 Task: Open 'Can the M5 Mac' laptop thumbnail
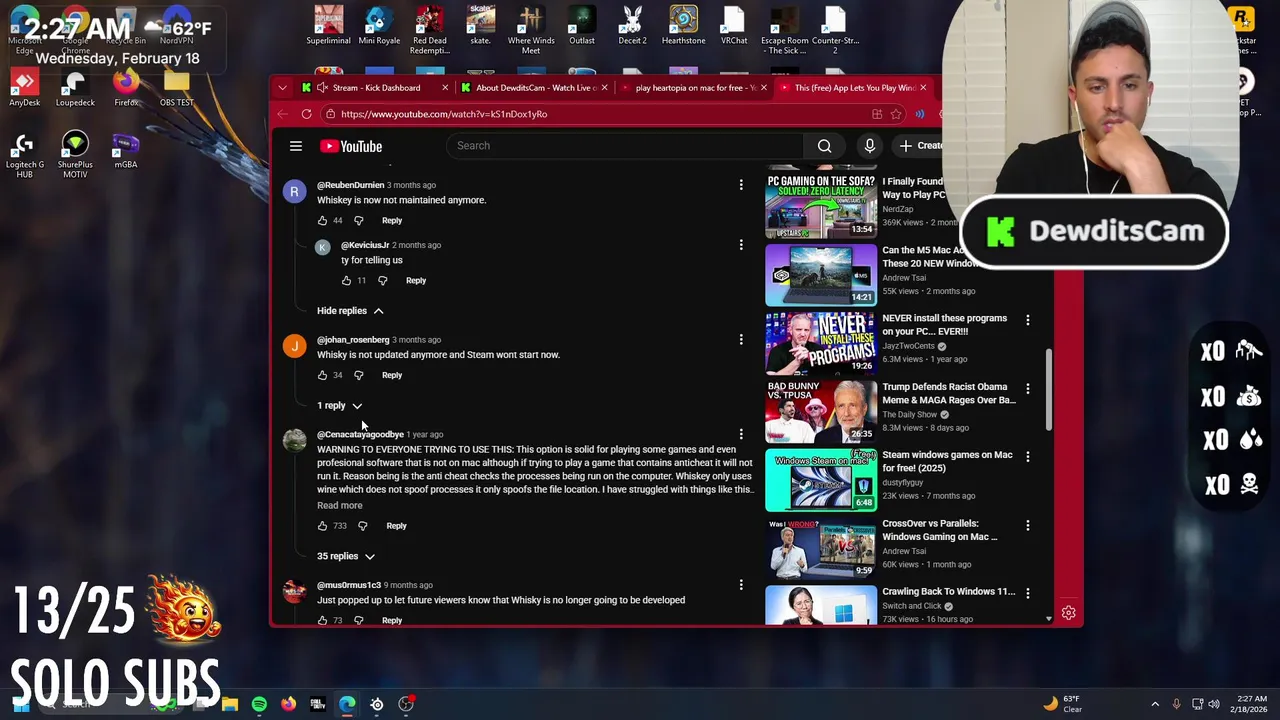[x=821, y=274]
